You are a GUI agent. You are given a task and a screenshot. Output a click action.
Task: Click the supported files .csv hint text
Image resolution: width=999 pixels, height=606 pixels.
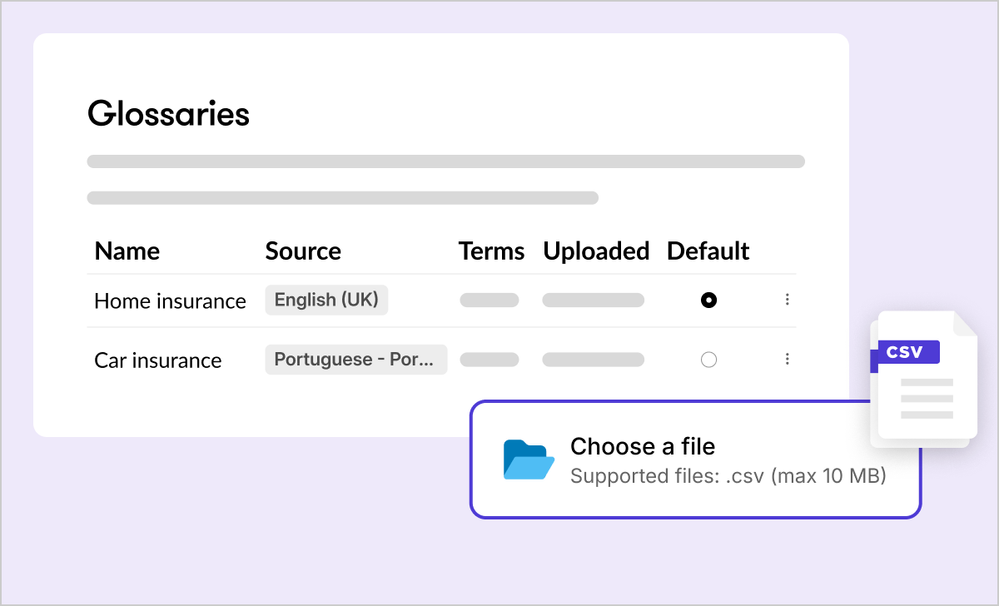(x=728, y=476)
